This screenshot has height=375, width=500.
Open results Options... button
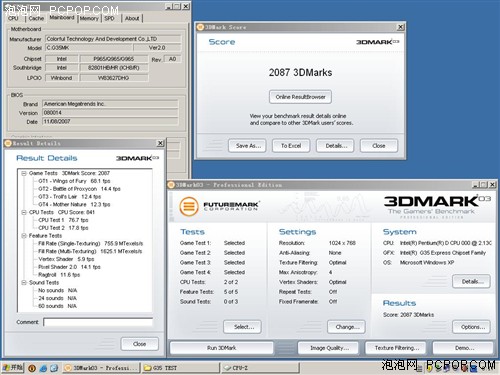[x=471, y=327]
